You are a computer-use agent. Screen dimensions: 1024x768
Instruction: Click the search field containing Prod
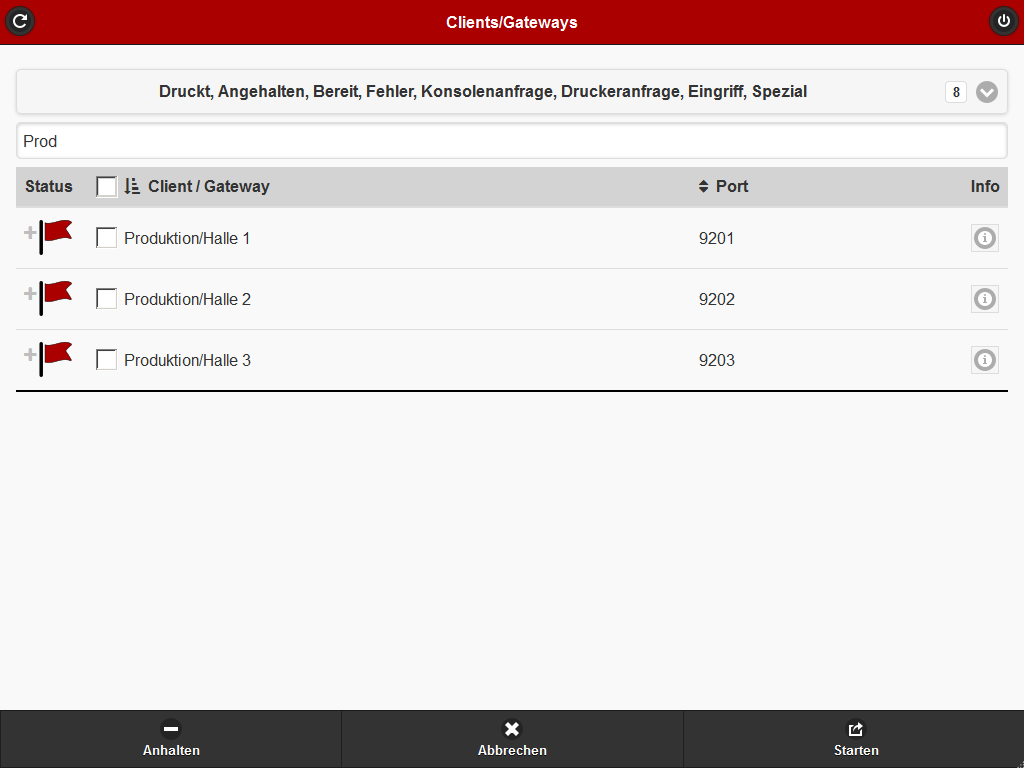click(512, 141)
